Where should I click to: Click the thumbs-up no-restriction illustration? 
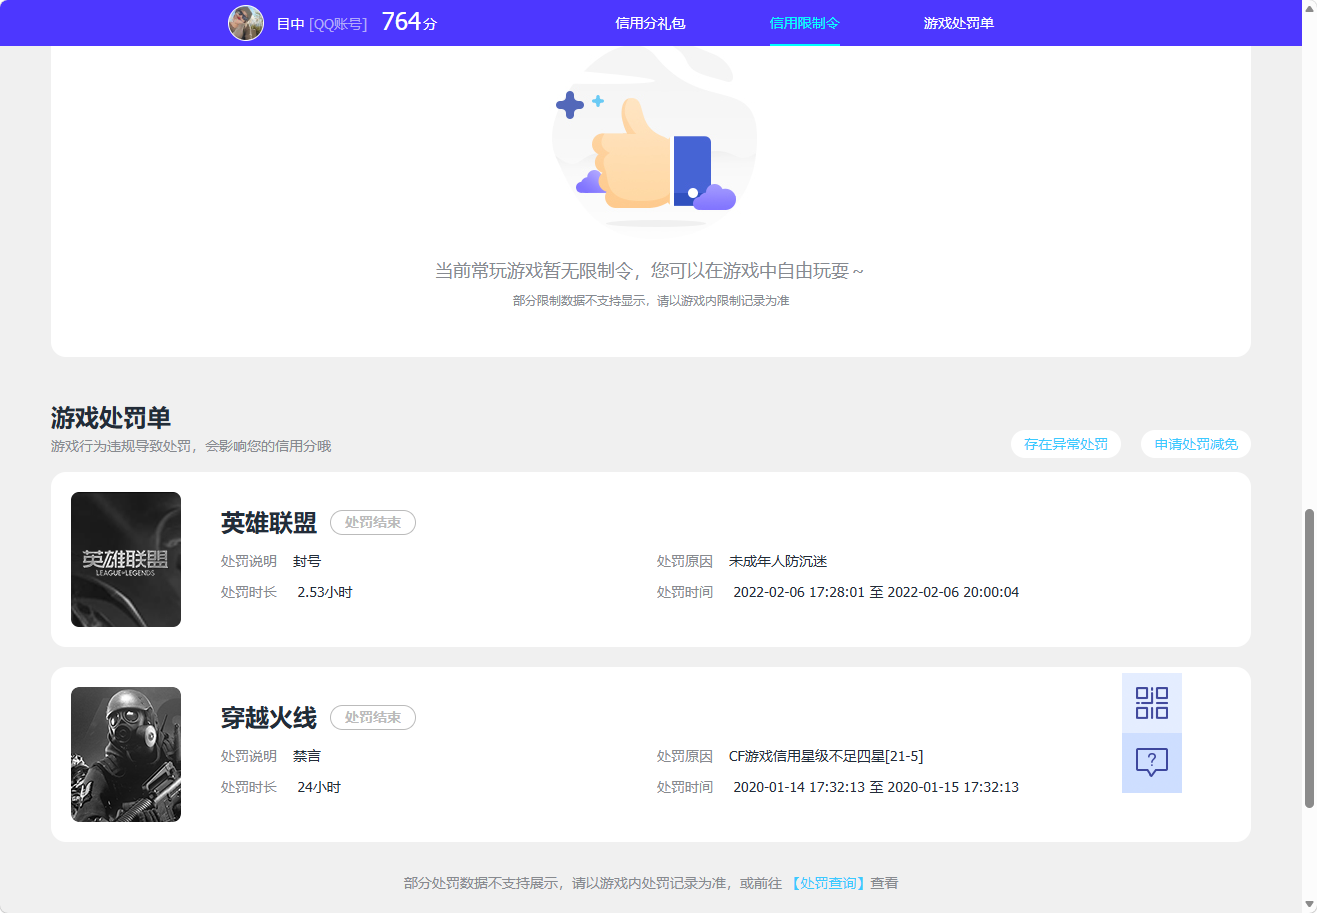652,140
